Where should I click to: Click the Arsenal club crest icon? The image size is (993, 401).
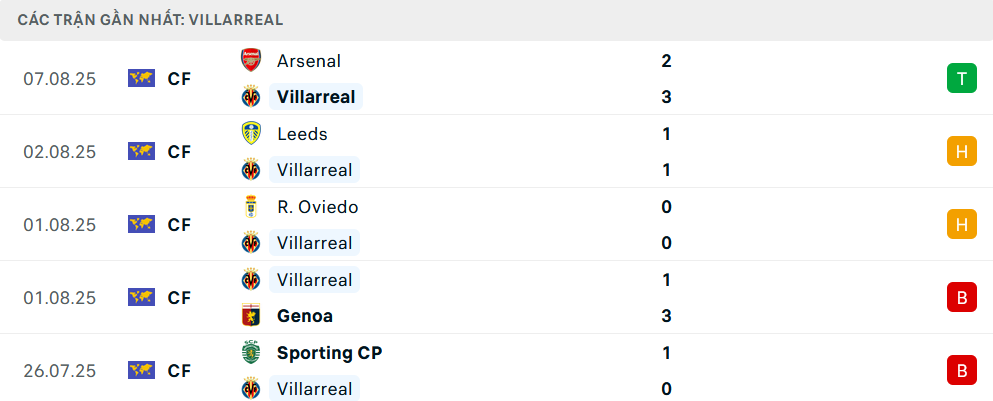(250, 60)
